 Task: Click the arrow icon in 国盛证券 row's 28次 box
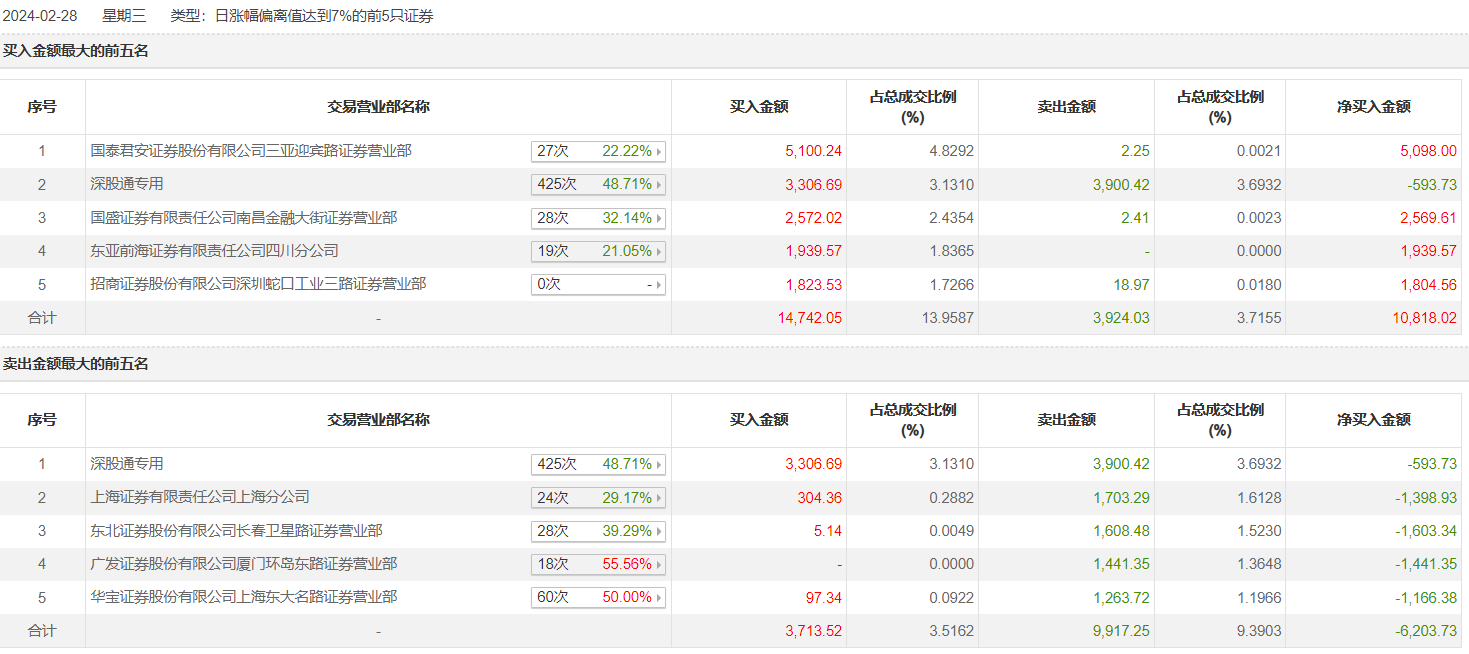coord(659,218)
